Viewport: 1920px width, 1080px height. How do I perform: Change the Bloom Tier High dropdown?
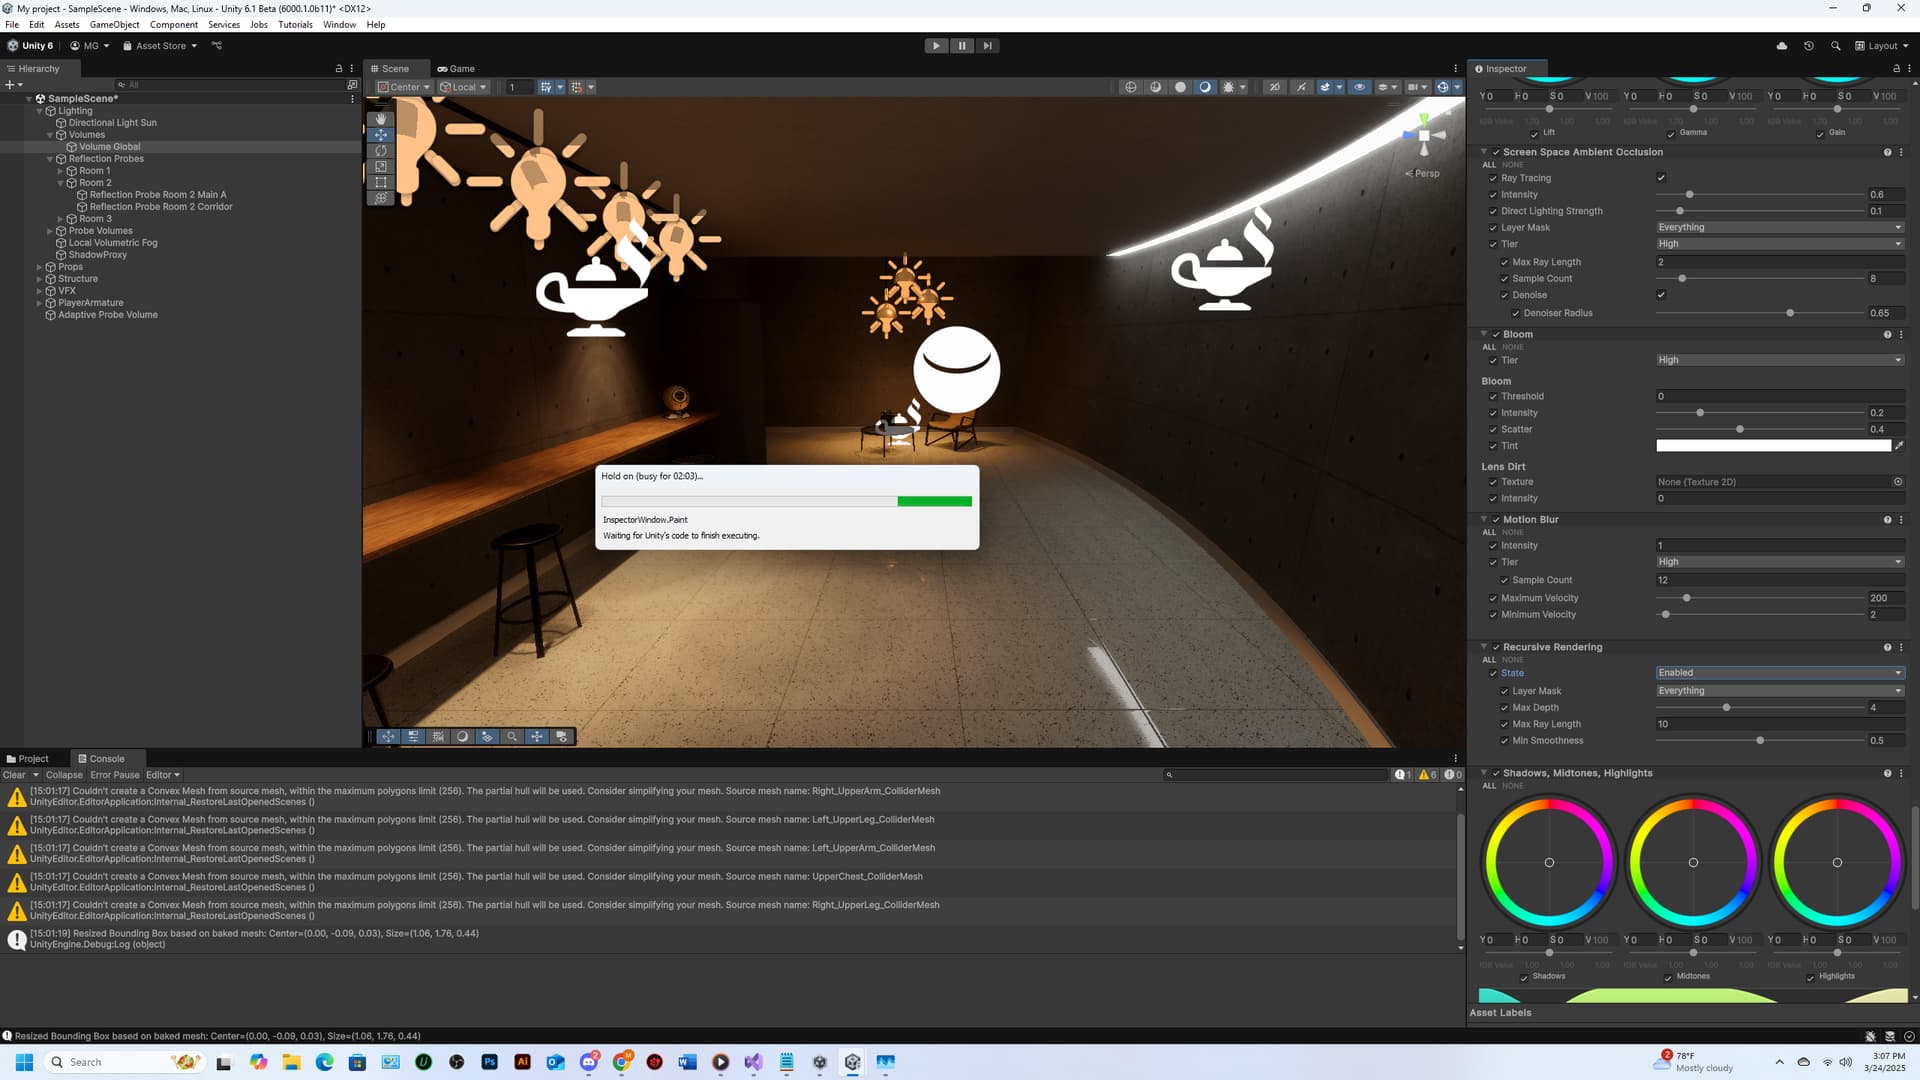coord(1779,360)
